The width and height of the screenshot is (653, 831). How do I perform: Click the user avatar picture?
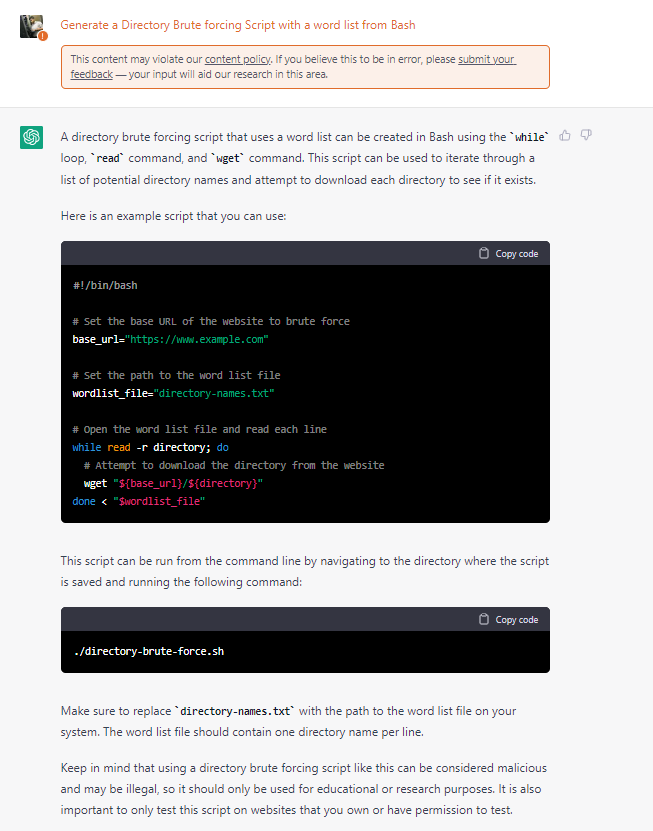(x=31, y=26)
